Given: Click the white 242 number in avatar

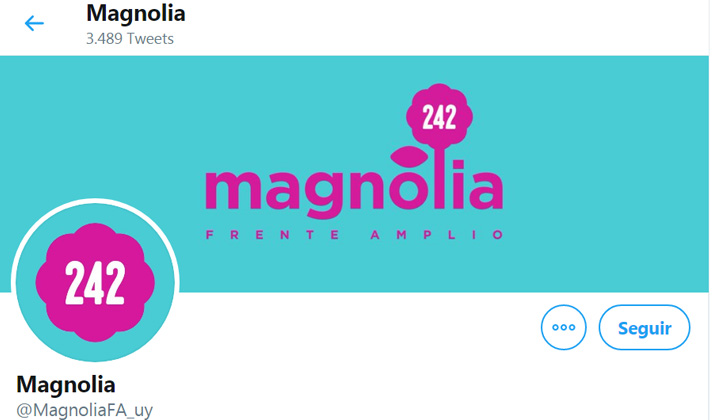Looking at the screenshot, I should (95, 283).
